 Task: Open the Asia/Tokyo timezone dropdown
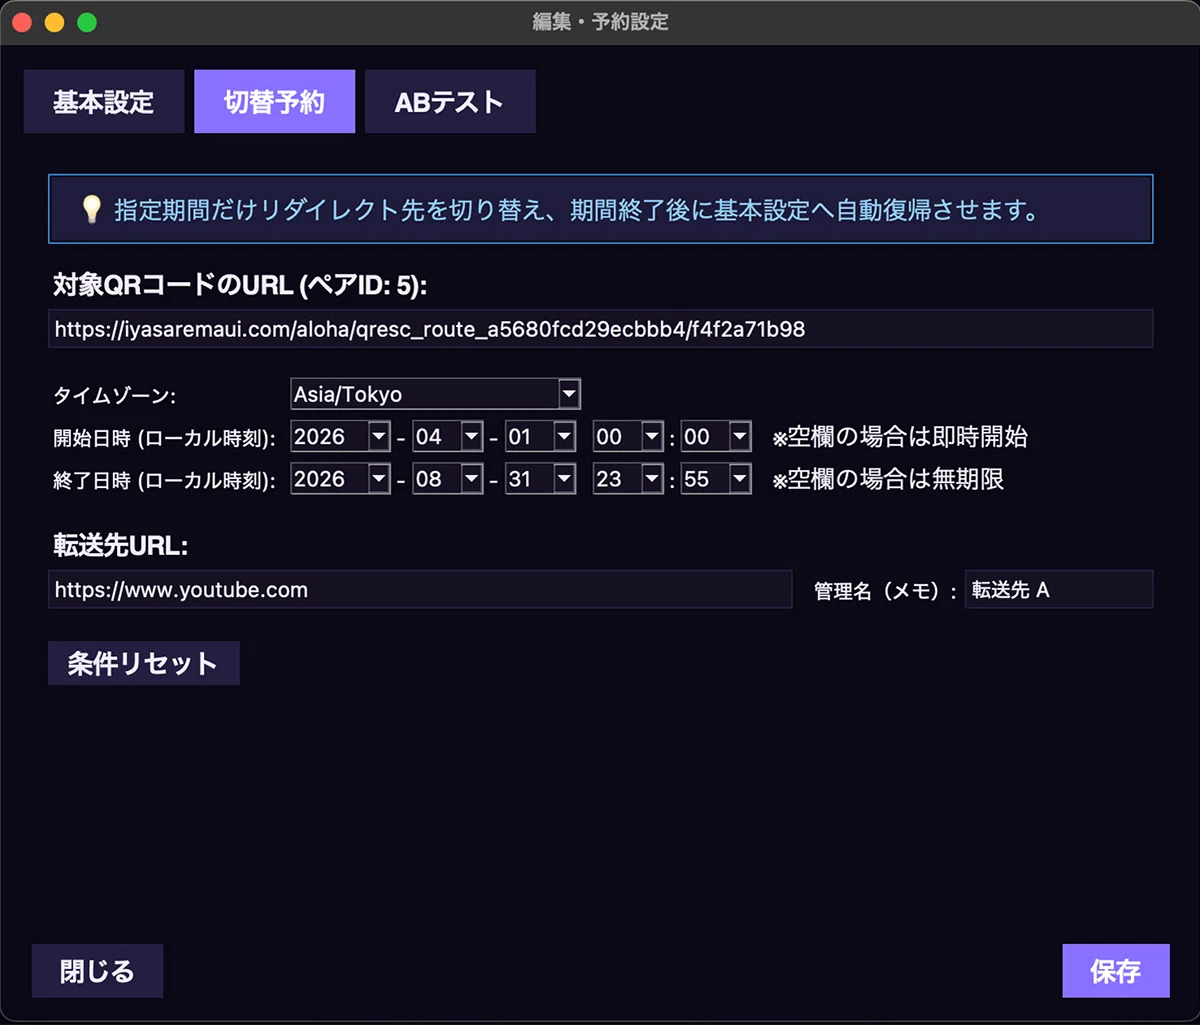pyautogui.click(x=436, y=394)
